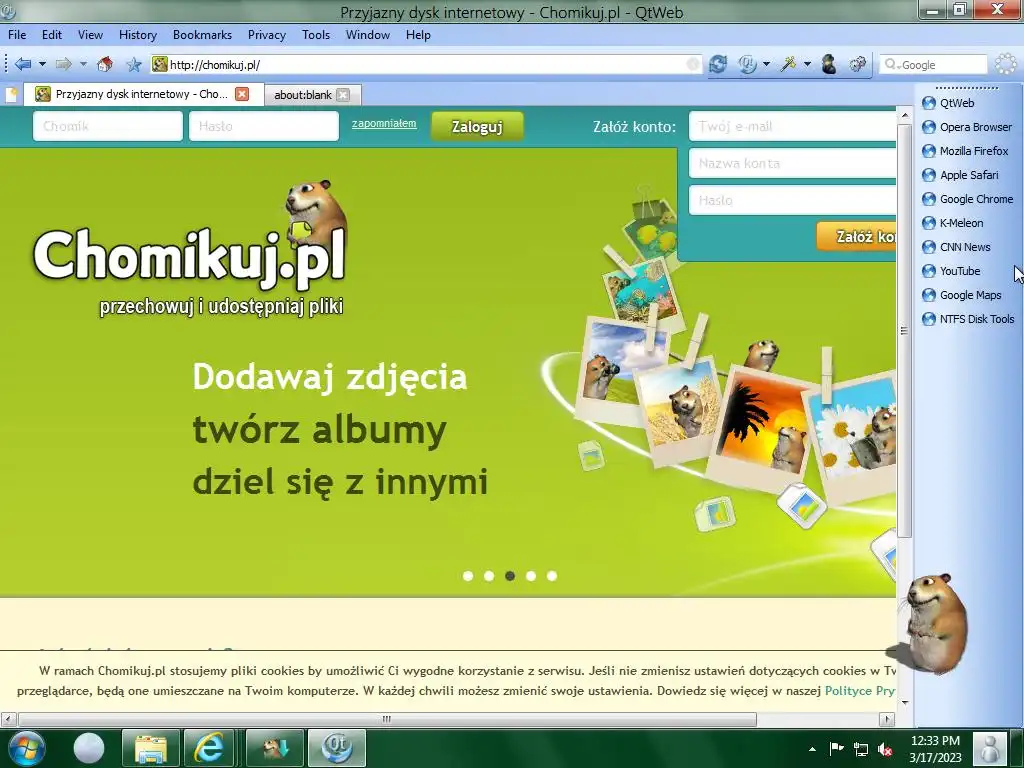Open Google Maps bookmark
The width and height of the screenshot is (1024, 768).
961,295
